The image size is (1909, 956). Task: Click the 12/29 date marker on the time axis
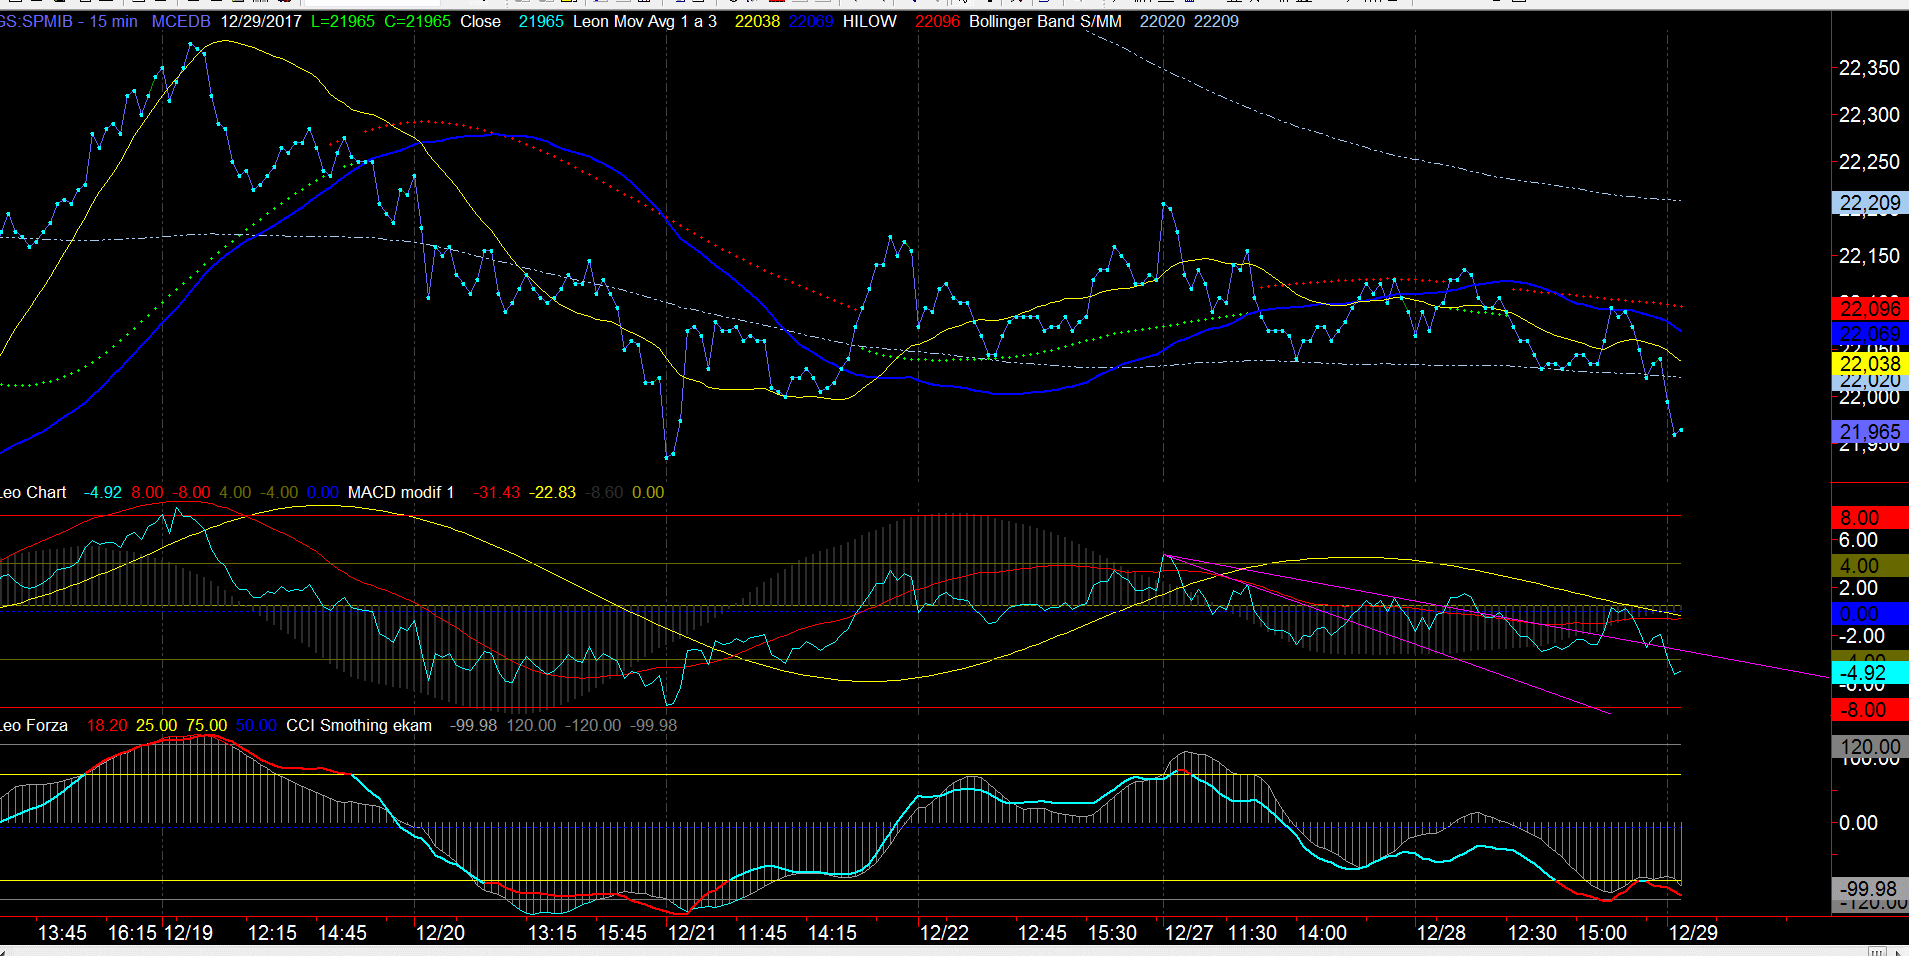click(1693, 933)
